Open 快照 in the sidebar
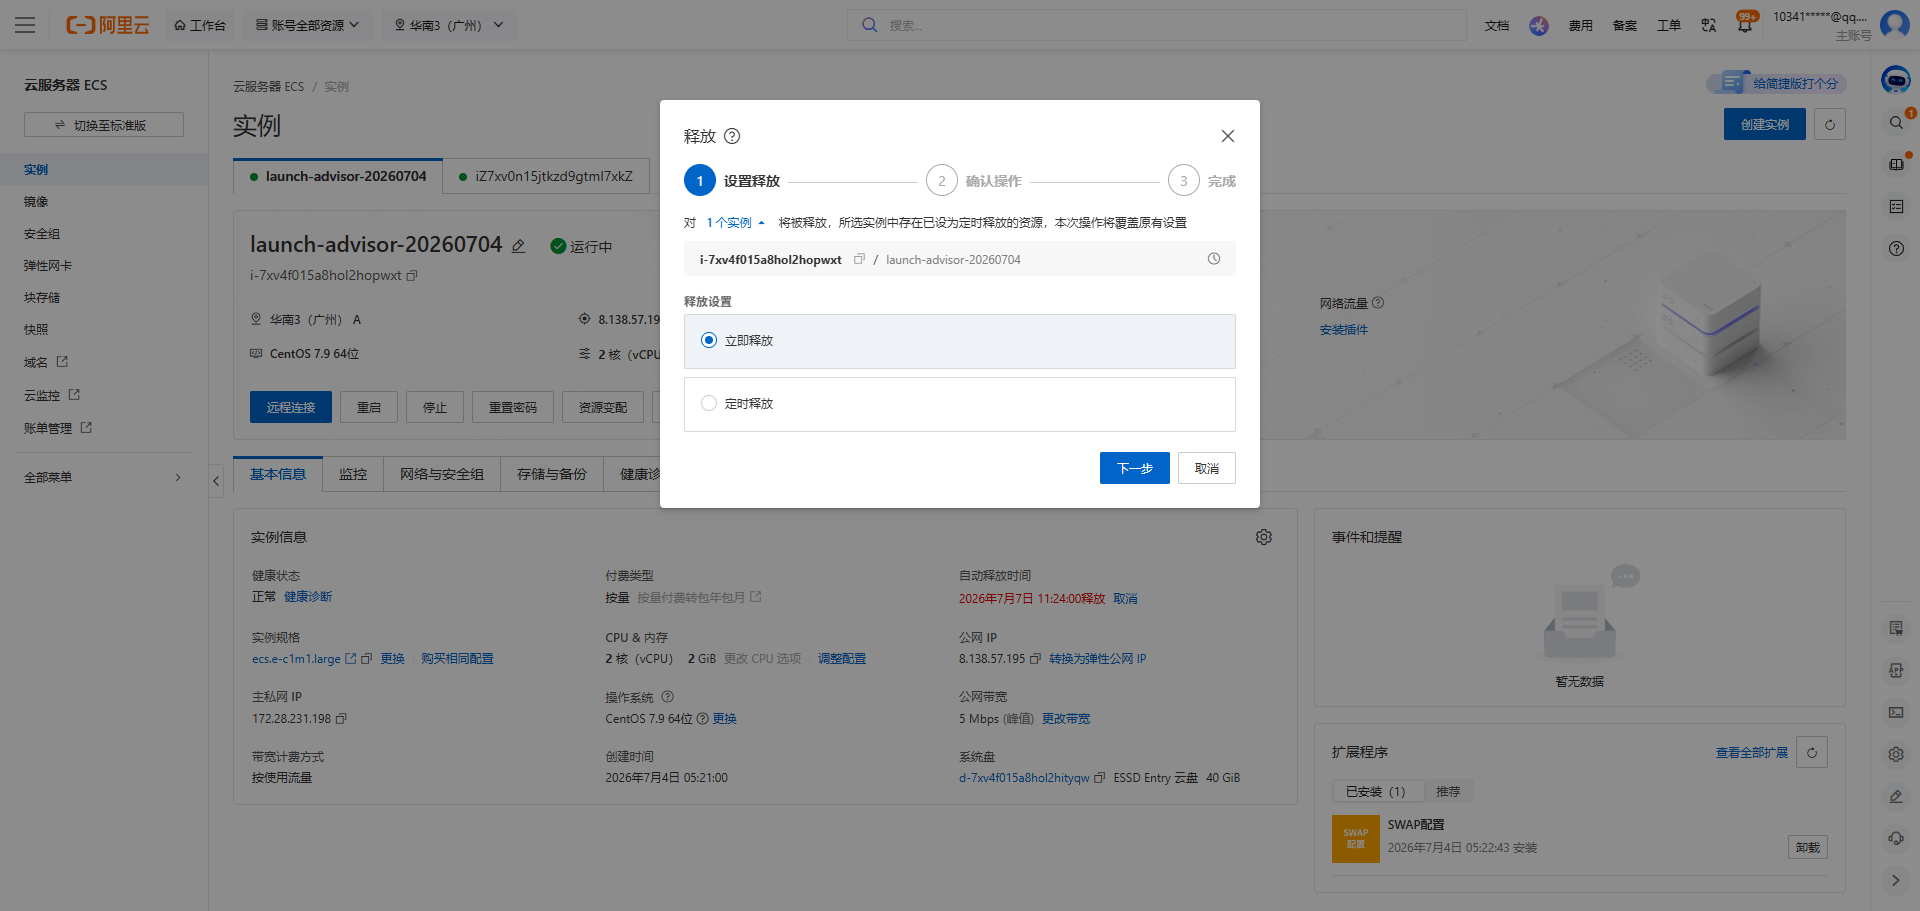The image size is (1920, 911). click(x=36, y=330)
